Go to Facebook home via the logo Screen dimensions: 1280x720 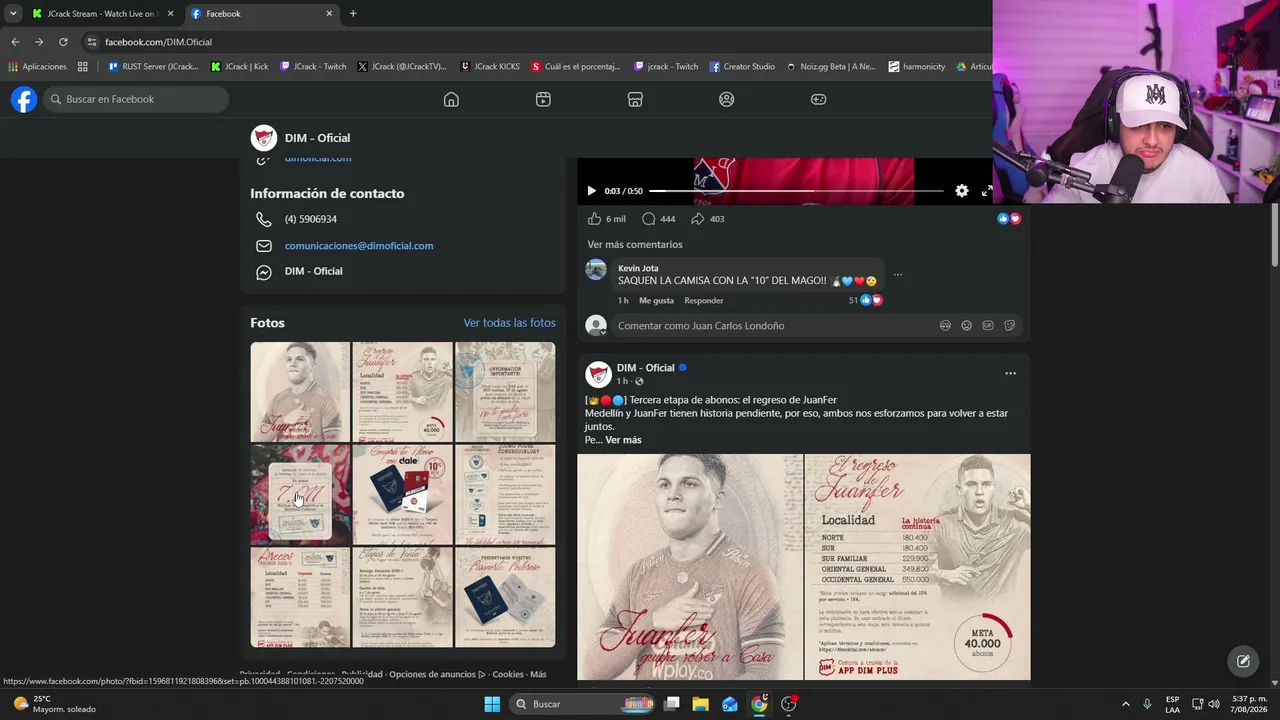click(24, 99)
